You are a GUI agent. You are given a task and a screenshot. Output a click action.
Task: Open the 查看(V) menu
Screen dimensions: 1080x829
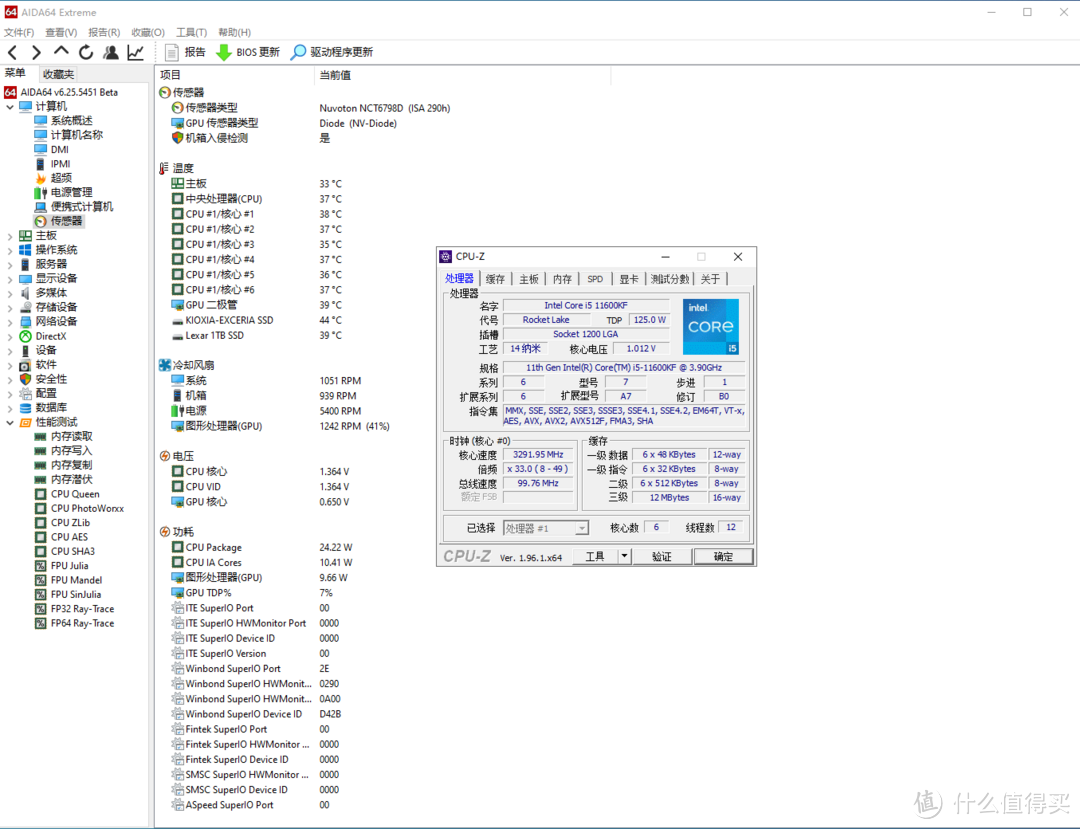pos(61,32)
